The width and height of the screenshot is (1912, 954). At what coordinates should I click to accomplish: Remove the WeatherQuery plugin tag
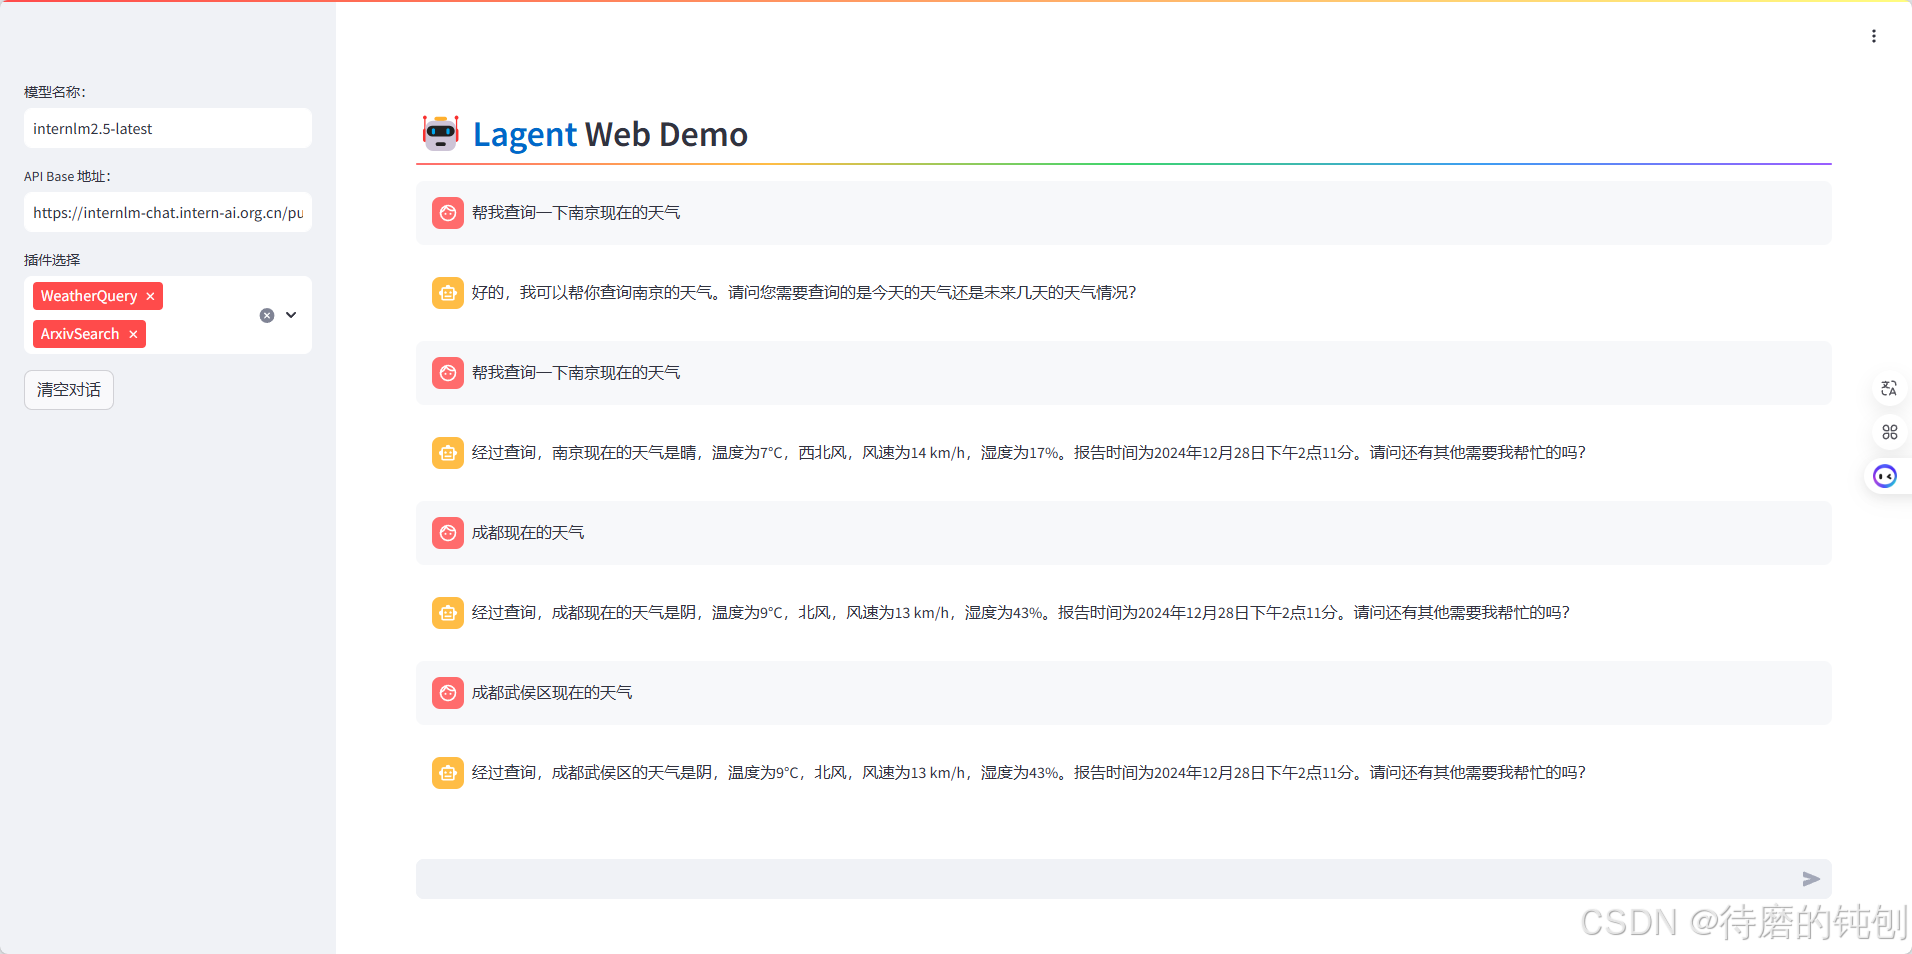151,296
